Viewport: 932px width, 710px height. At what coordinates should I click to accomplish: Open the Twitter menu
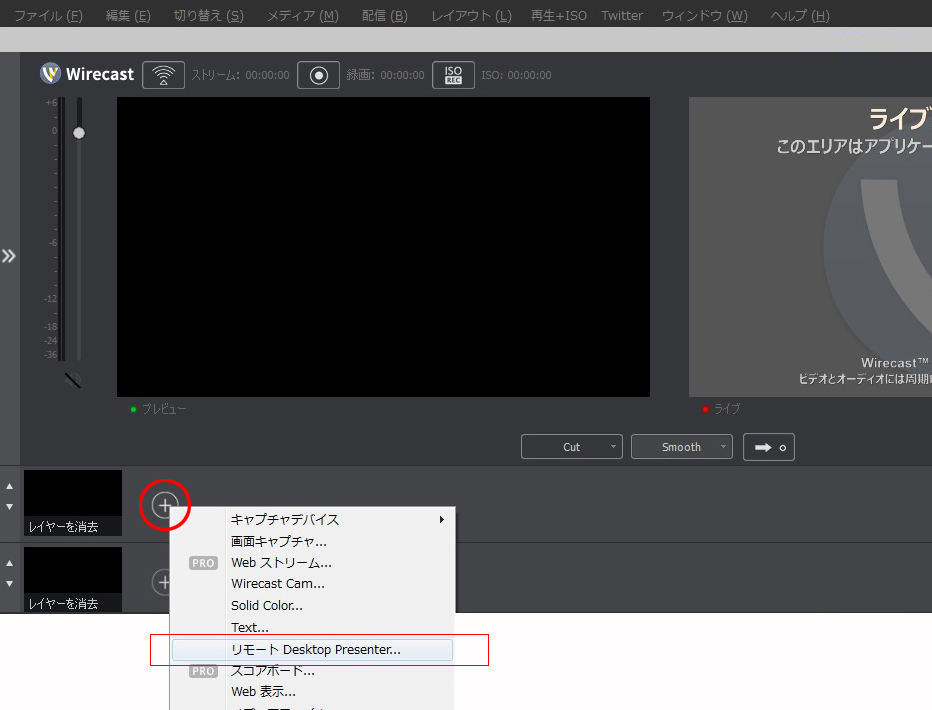pyautogui.click(x=622, y=15)
